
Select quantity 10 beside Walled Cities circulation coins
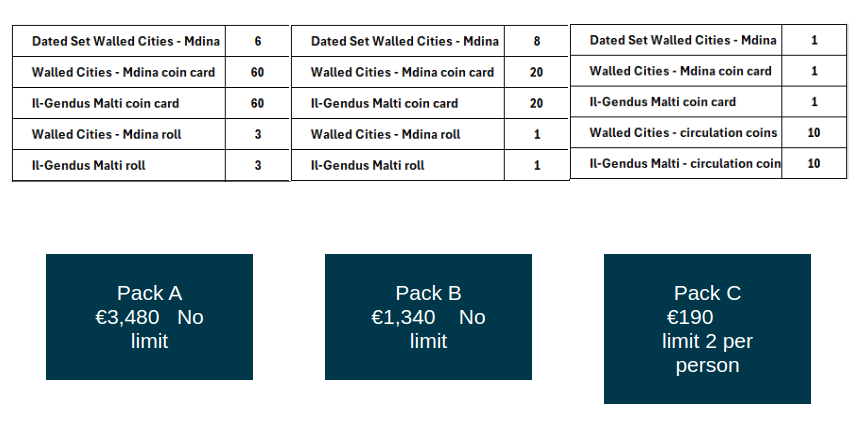coord(813,132)
